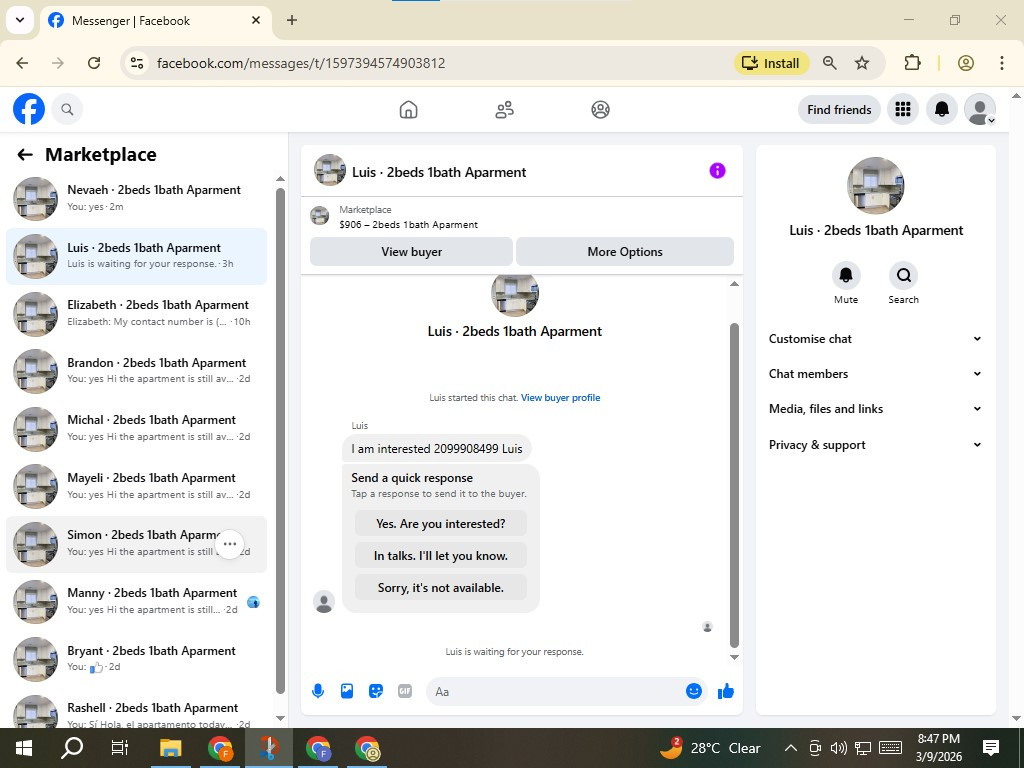This screenshot has height=768, width=1024.
Task: Click the chat messages scrollbar
Action: coord(734,485)
